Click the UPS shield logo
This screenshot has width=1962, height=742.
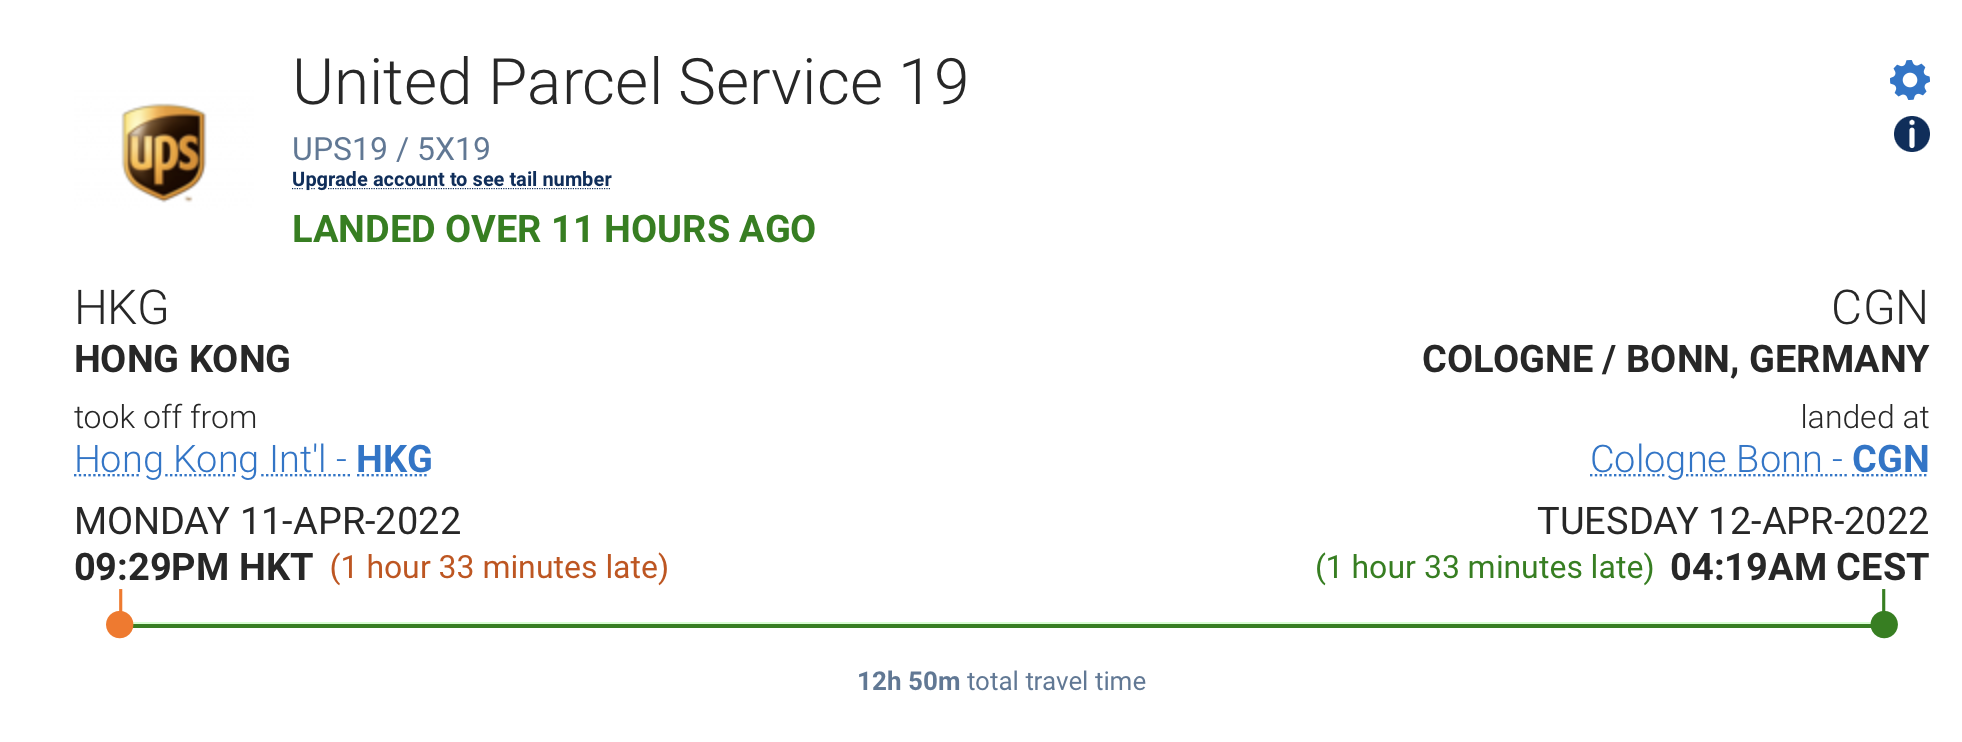(x=164, y=152)
